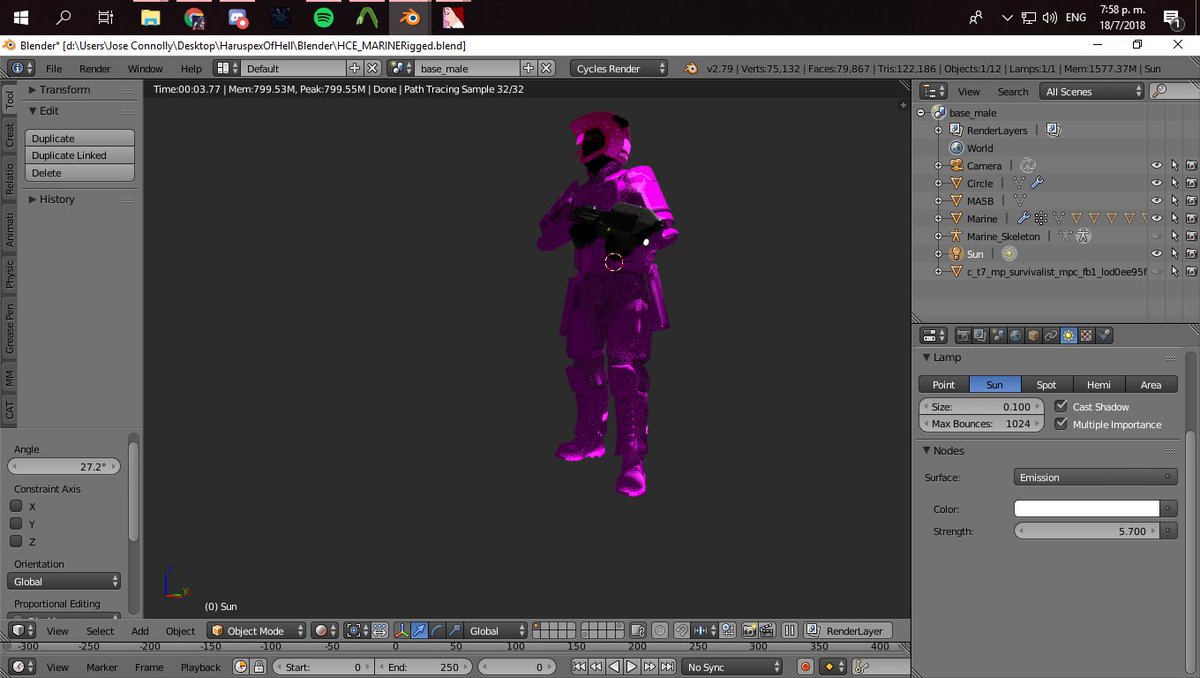Open the Help menu
The height and width of the screenshot is (678, 1200).
click(x=191, y=68)
